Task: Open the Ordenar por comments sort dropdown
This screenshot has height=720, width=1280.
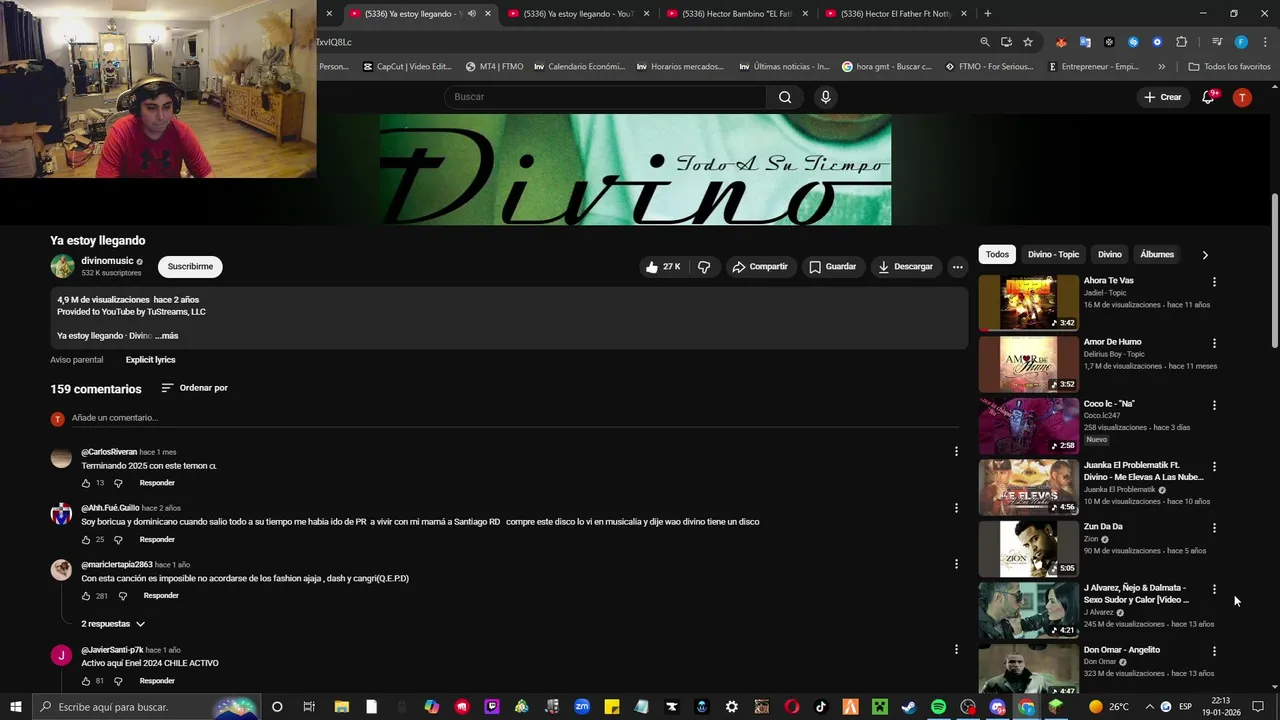Action: coord(194,388)
